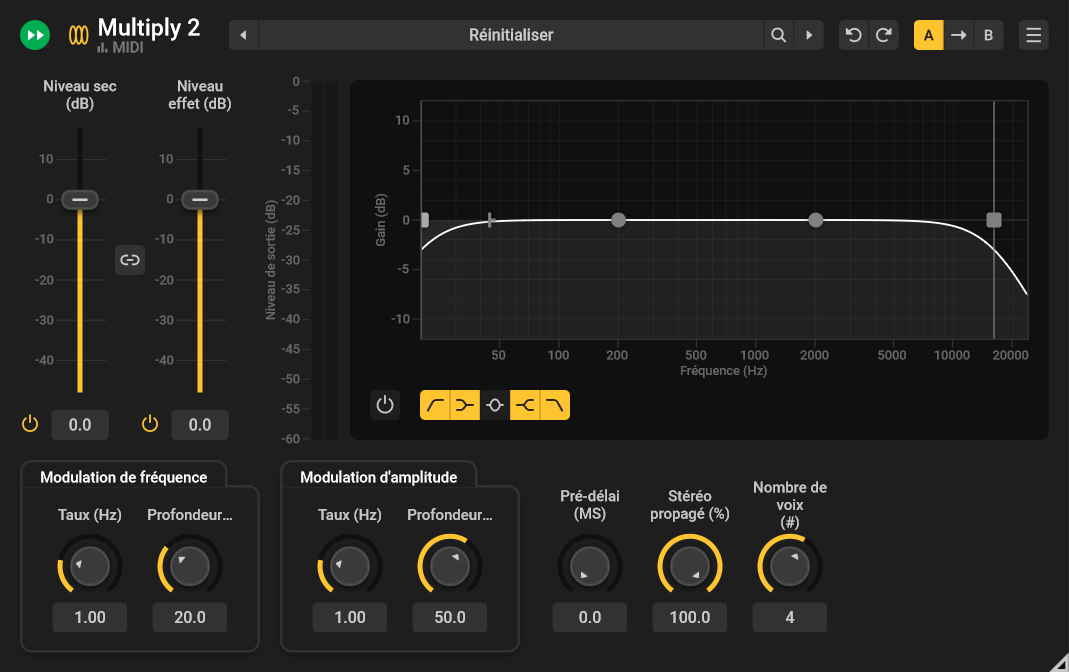1069x672 pixels.
Task: Switch to the B state
Action: (989, 35)
